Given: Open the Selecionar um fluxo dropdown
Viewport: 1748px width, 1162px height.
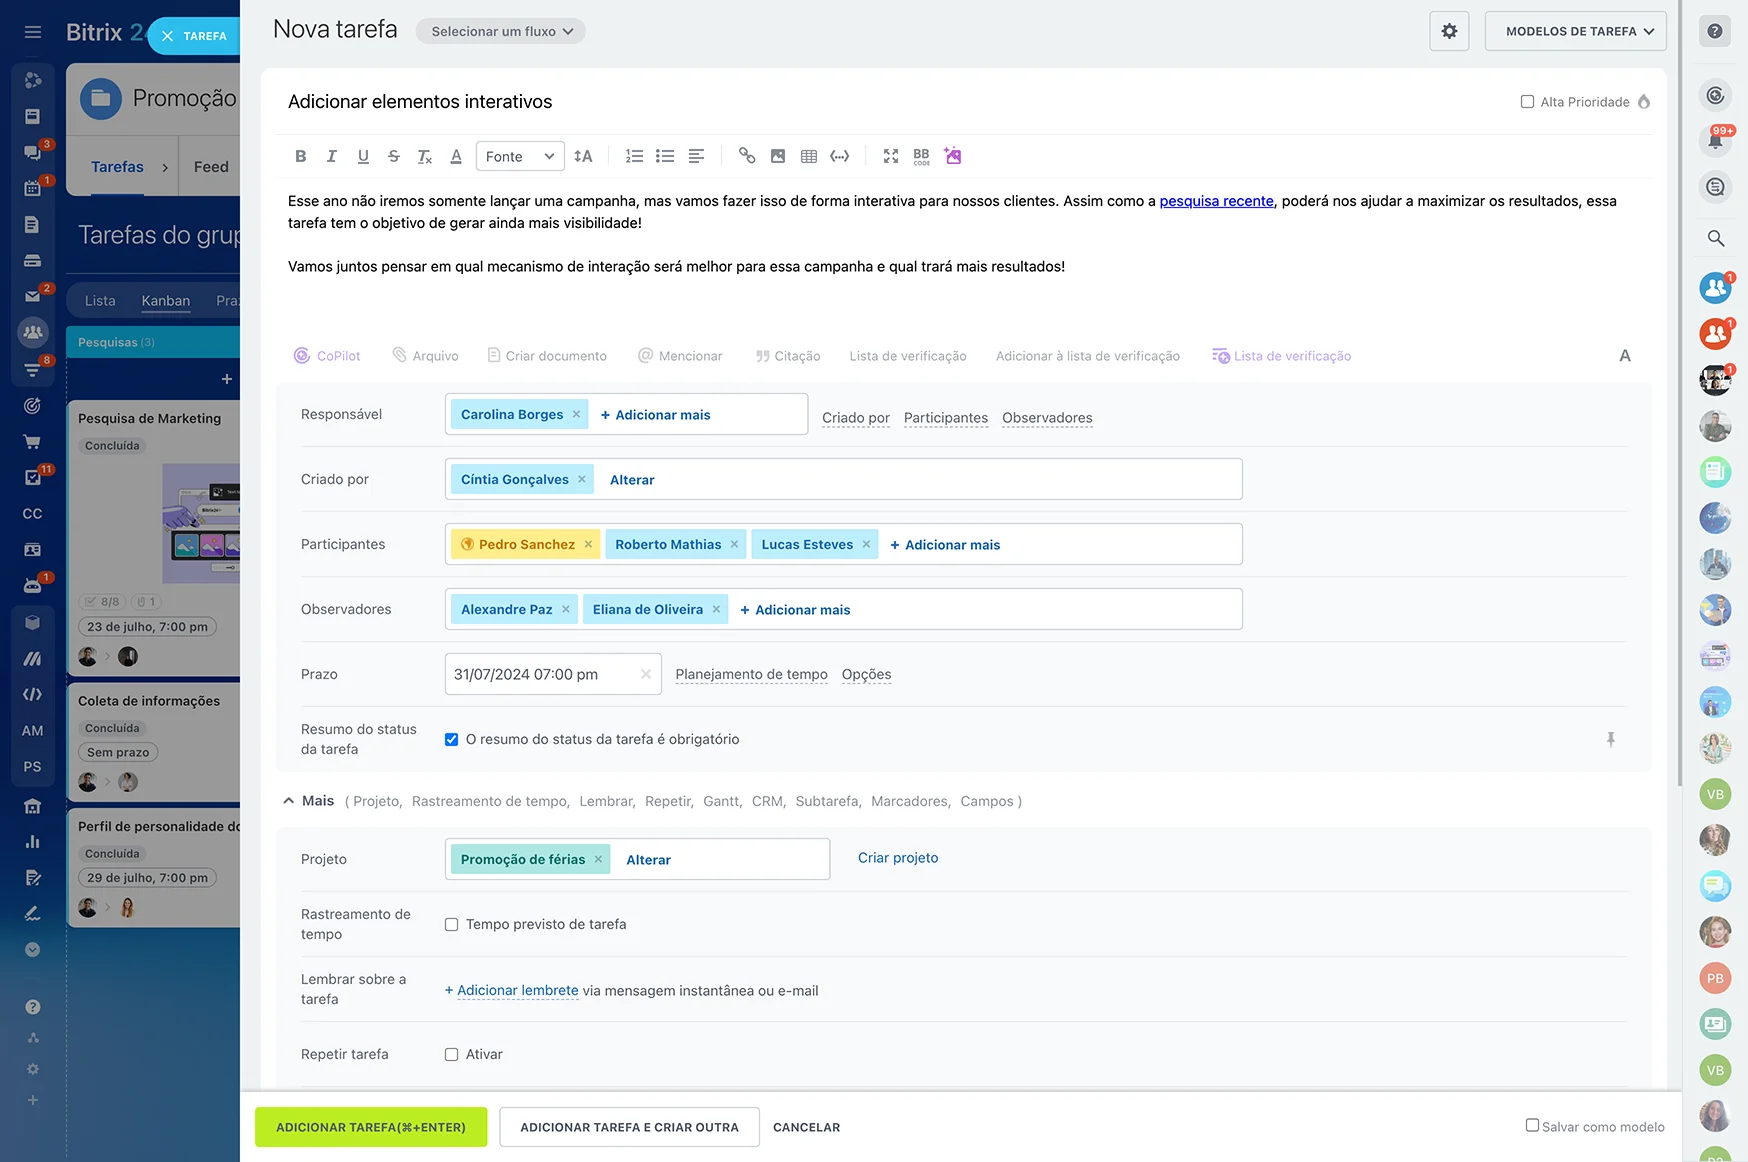Looking at the screenshot, I should click(x=501, y=32).
